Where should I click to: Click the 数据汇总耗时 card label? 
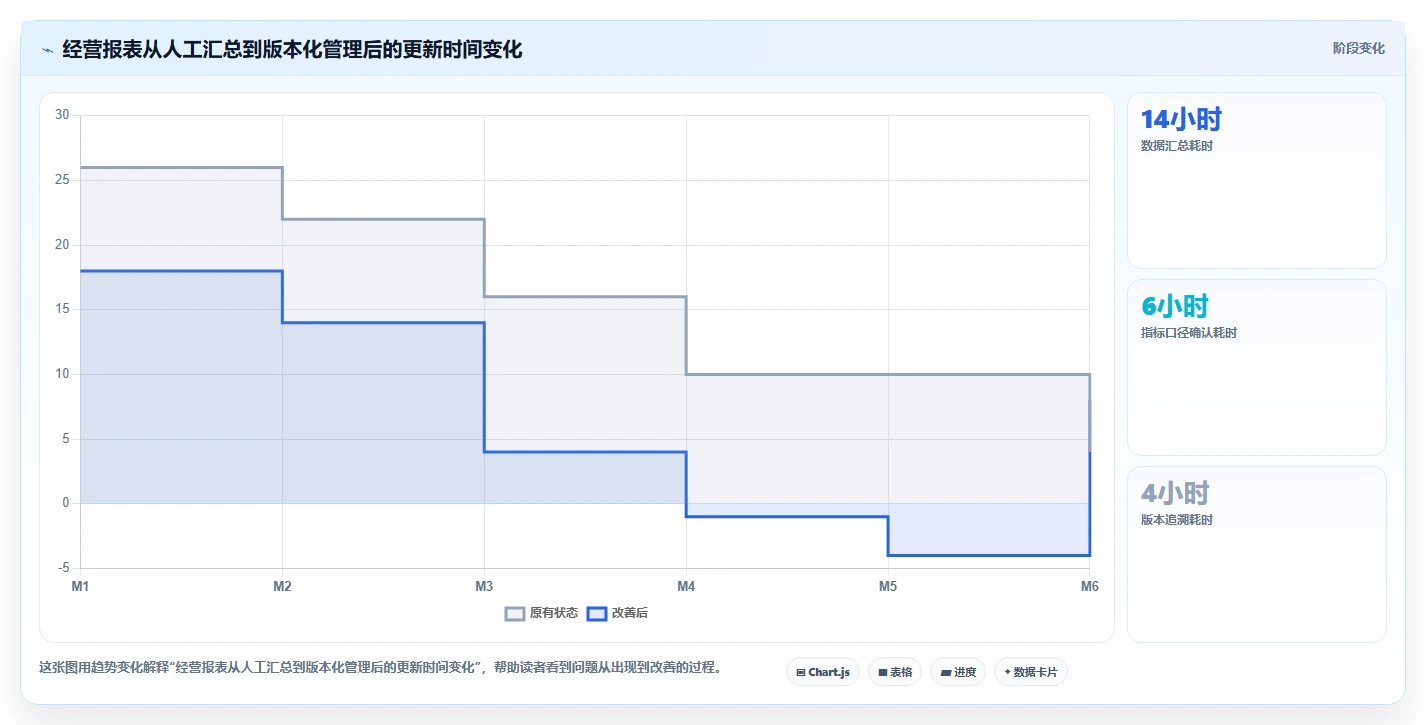tap(1177, 146)
